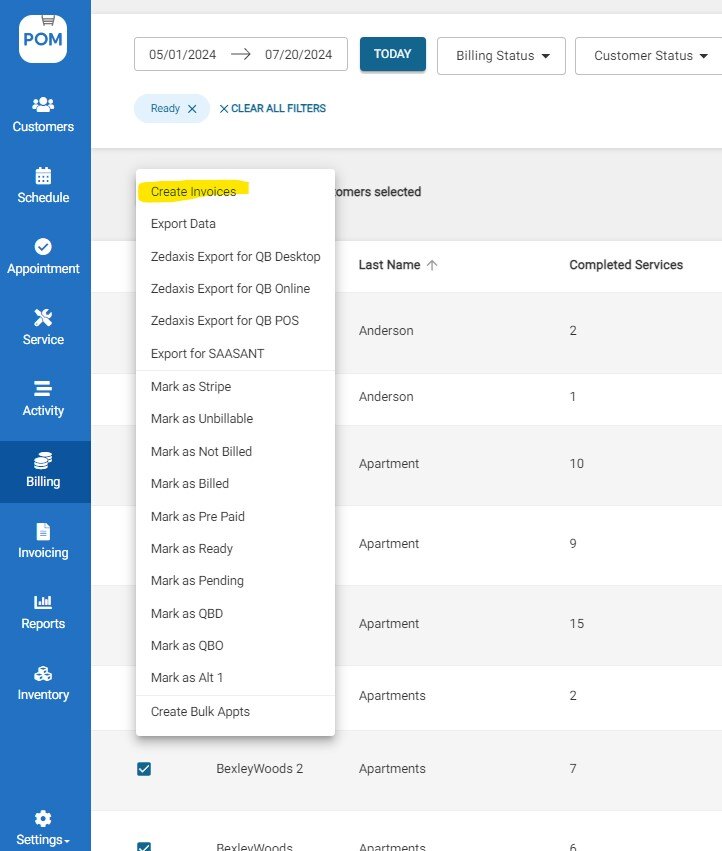The width and height of the screenshot is (722, 851).
Task: Expand the Billing Status dropdown
Action: point(502,56)
